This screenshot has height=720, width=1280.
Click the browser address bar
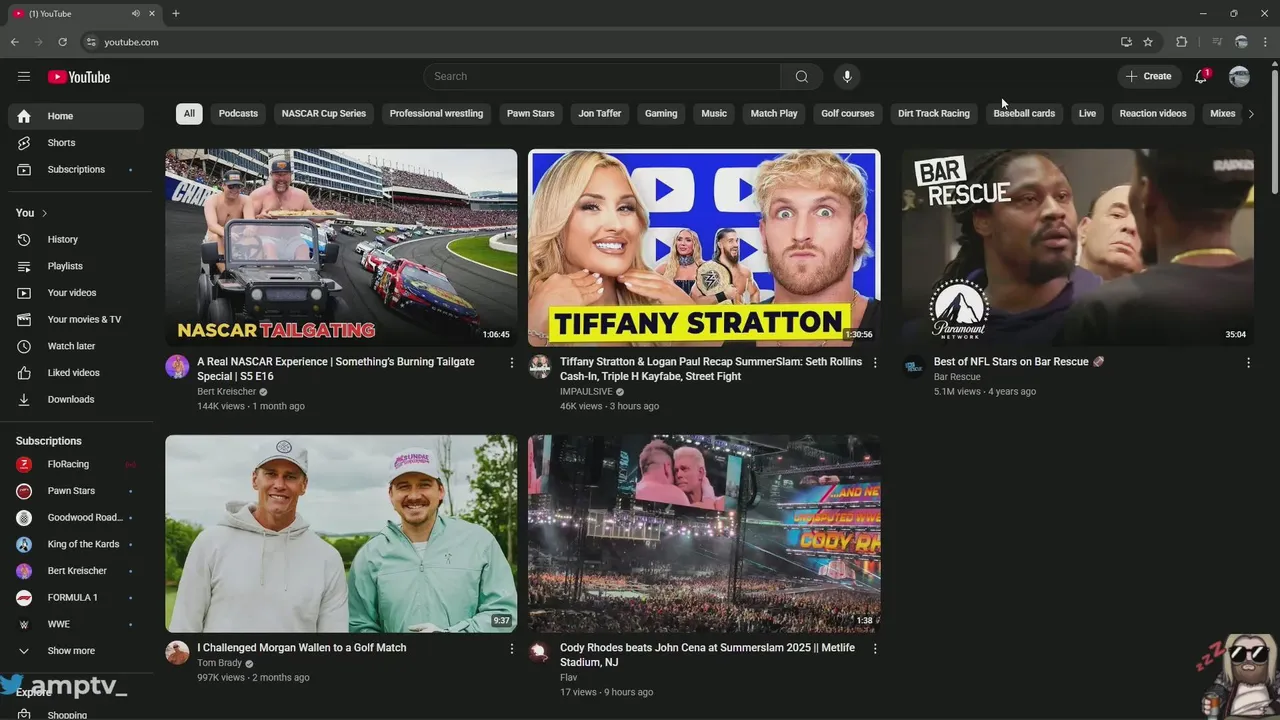(x=600, y=42)
